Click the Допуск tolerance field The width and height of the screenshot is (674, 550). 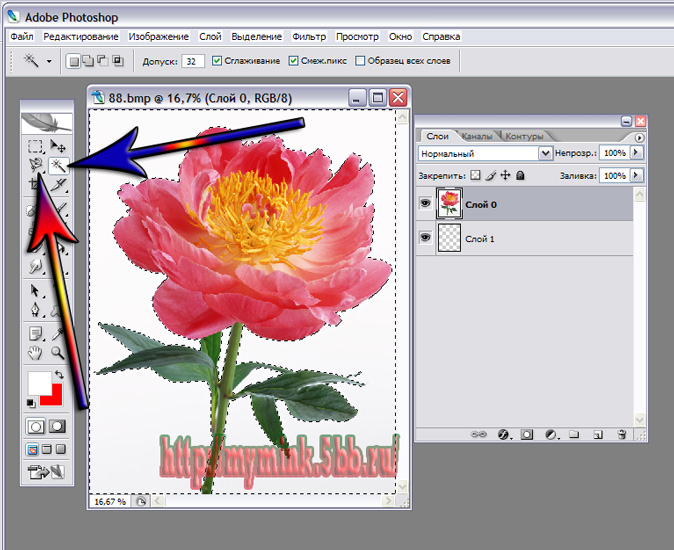(193, 61)
